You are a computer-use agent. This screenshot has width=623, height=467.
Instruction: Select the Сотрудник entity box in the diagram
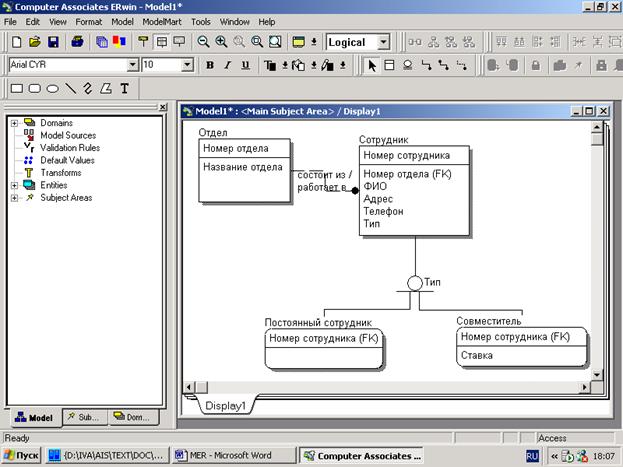coord(413,190)
